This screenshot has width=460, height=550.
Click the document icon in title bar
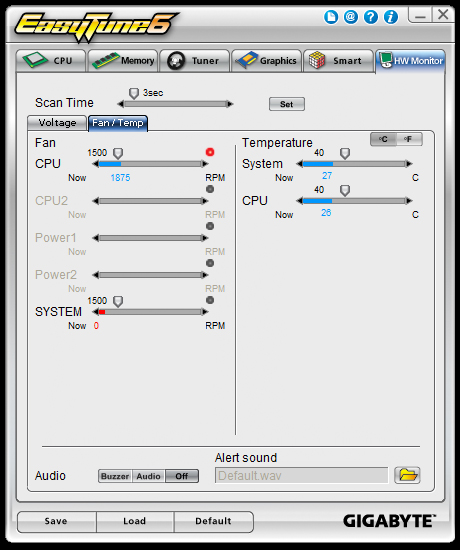[331, 16]
